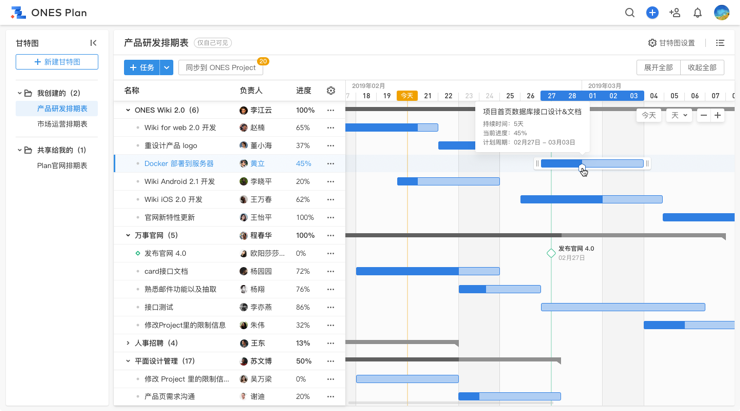Click 新建甘特图 button

coord(57,62)
